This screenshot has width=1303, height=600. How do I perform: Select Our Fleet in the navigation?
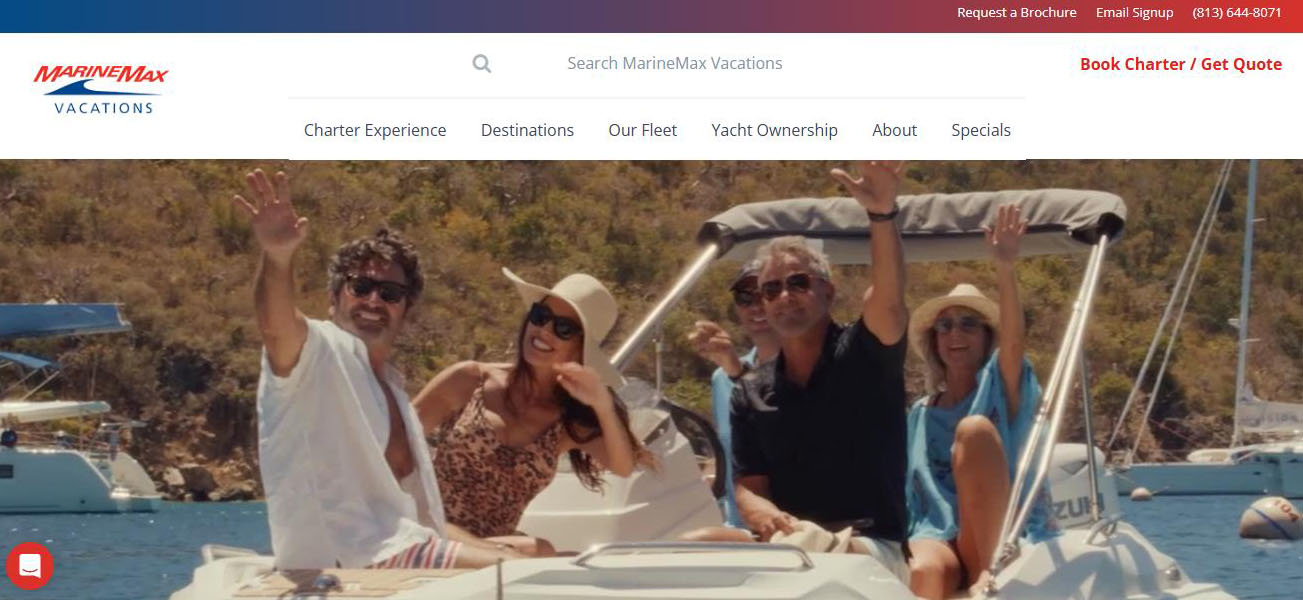pyautogui.click(x=642, y=130)
